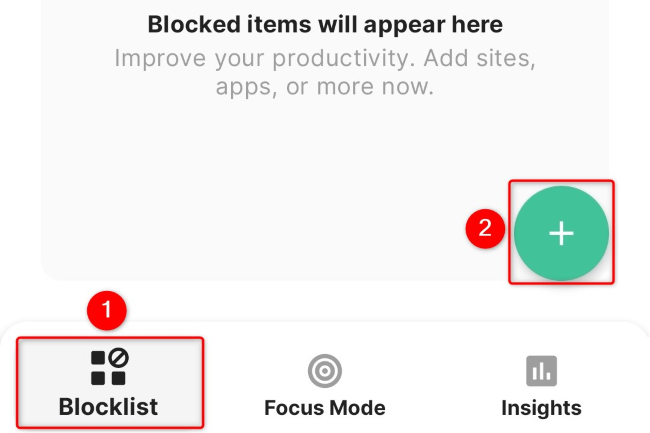Select the Focus Mode target icon
The image size is (650, 433).
[325, 371]
